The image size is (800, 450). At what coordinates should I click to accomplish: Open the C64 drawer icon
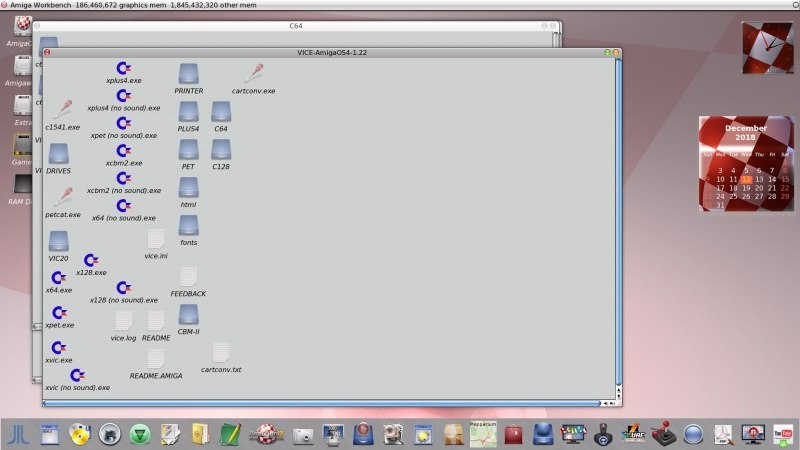[221, 112]
